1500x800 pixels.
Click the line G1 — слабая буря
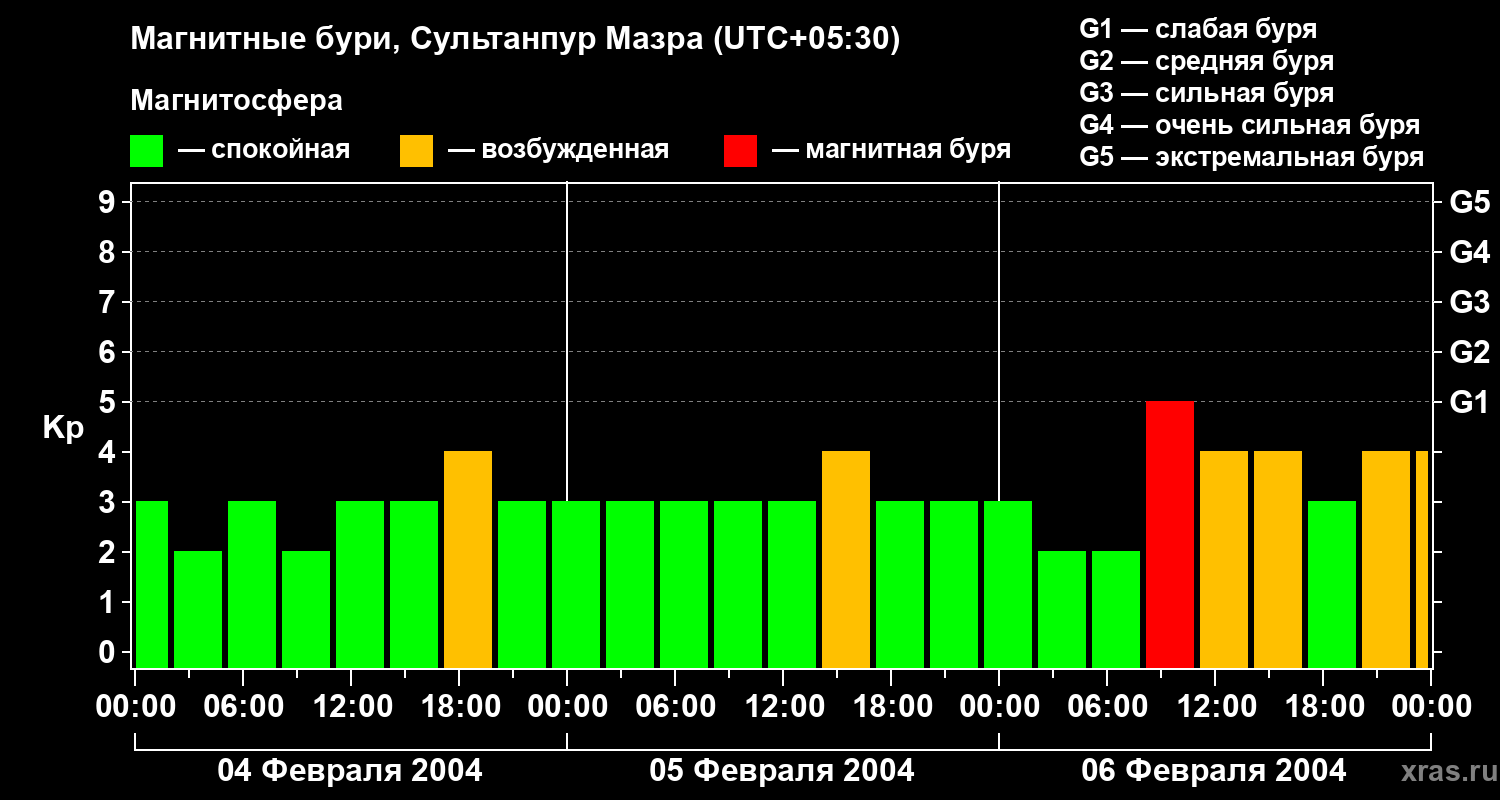(x=1198, y=29)
